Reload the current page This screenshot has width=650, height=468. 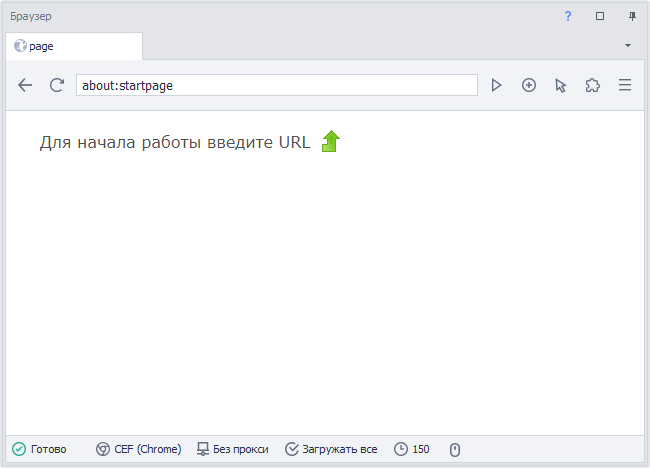click(x=57, y=86)
